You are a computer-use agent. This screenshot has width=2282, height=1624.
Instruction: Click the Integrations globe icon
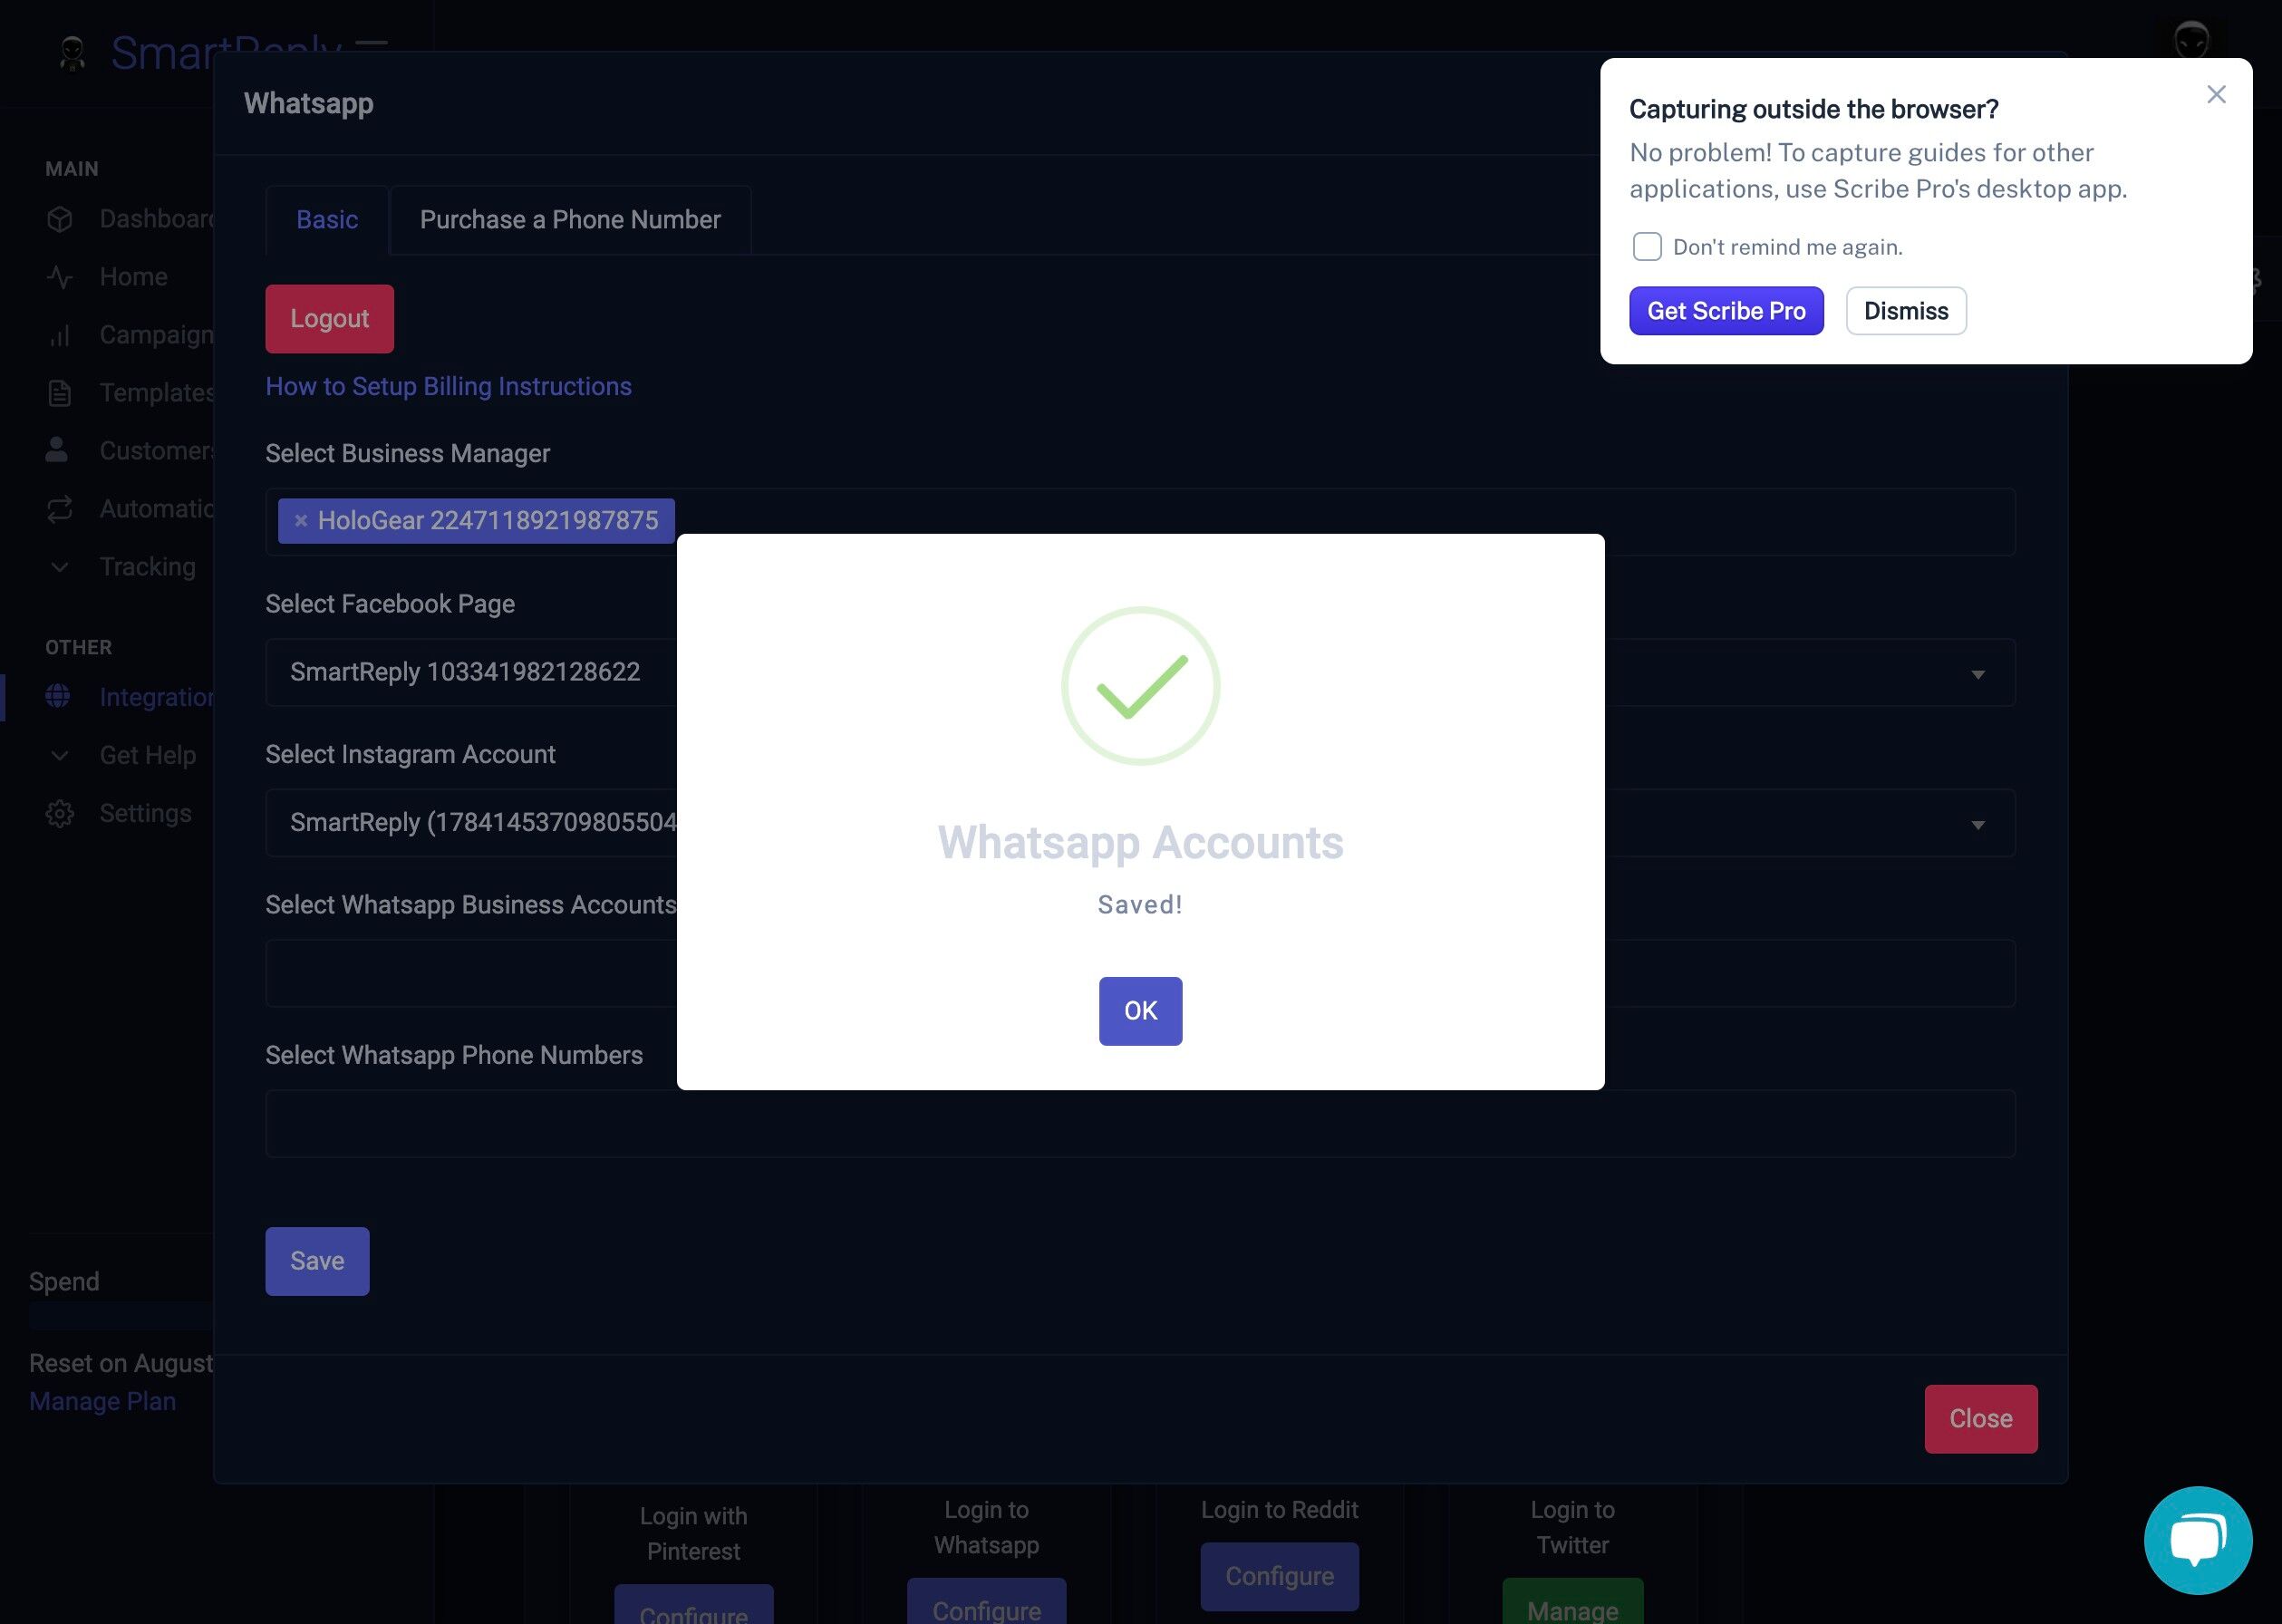pyautogui.click(x=58, y=696)
